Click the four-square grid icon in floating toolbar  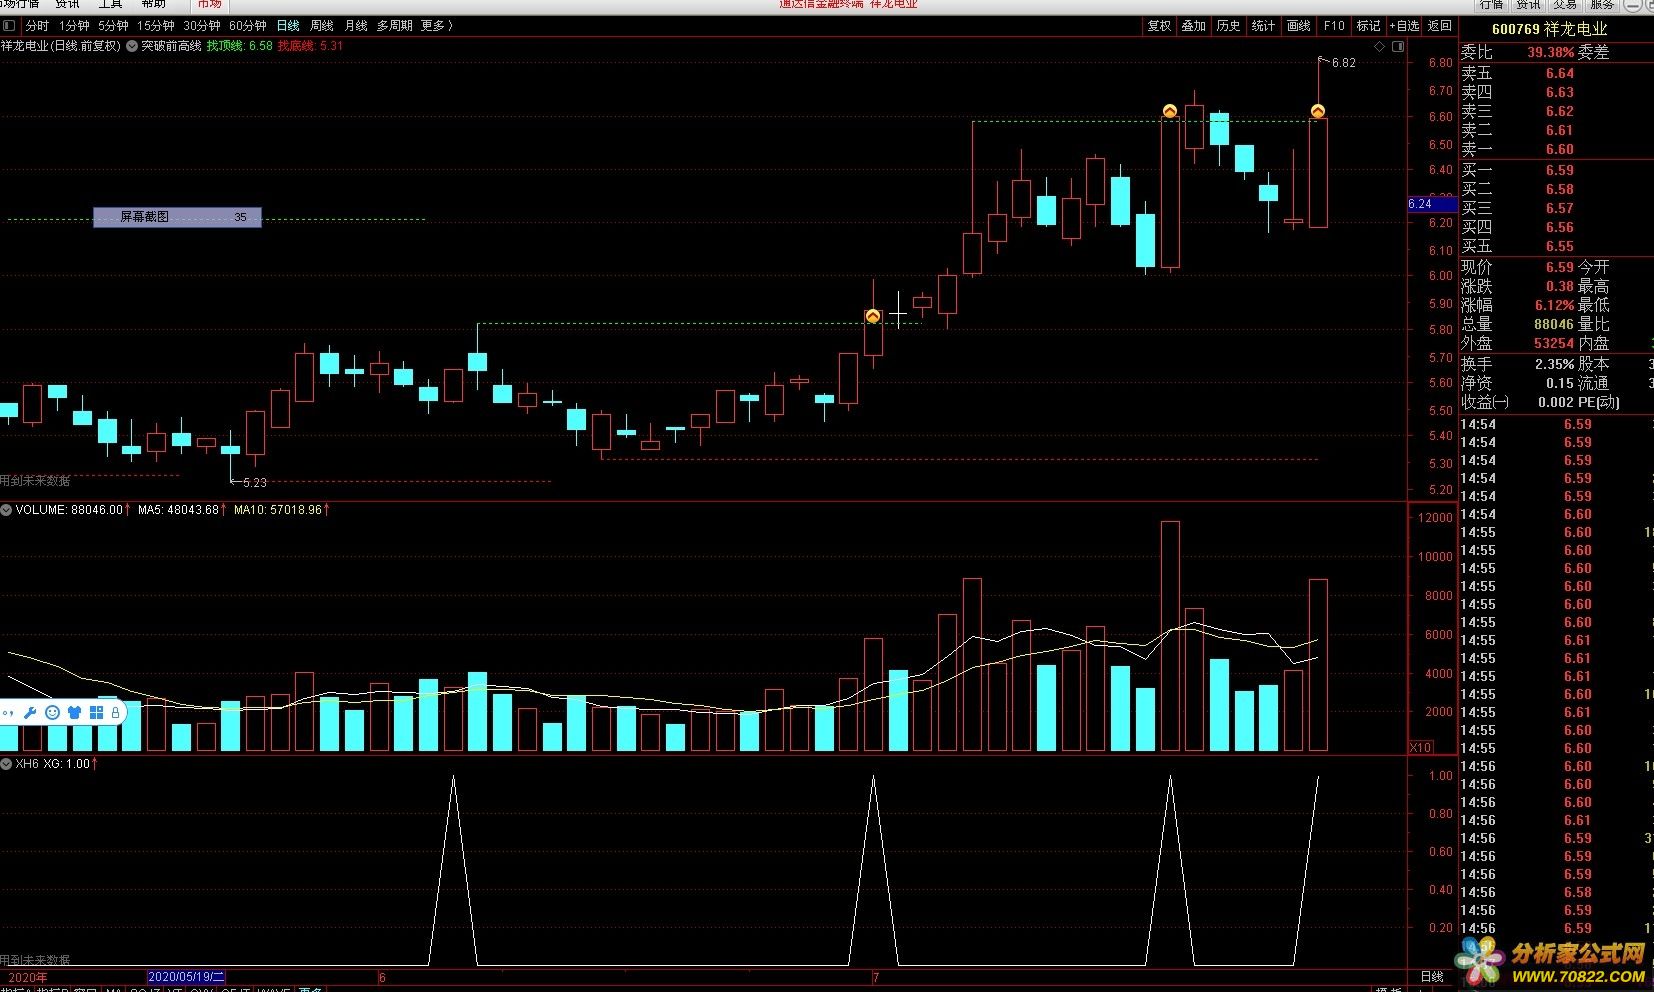(97, 713)
